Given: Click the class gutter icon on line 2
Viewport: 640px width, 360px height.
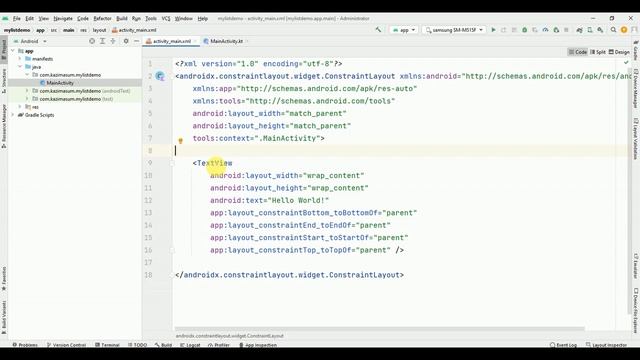Looking at the screenshot, I should [160, 76].
